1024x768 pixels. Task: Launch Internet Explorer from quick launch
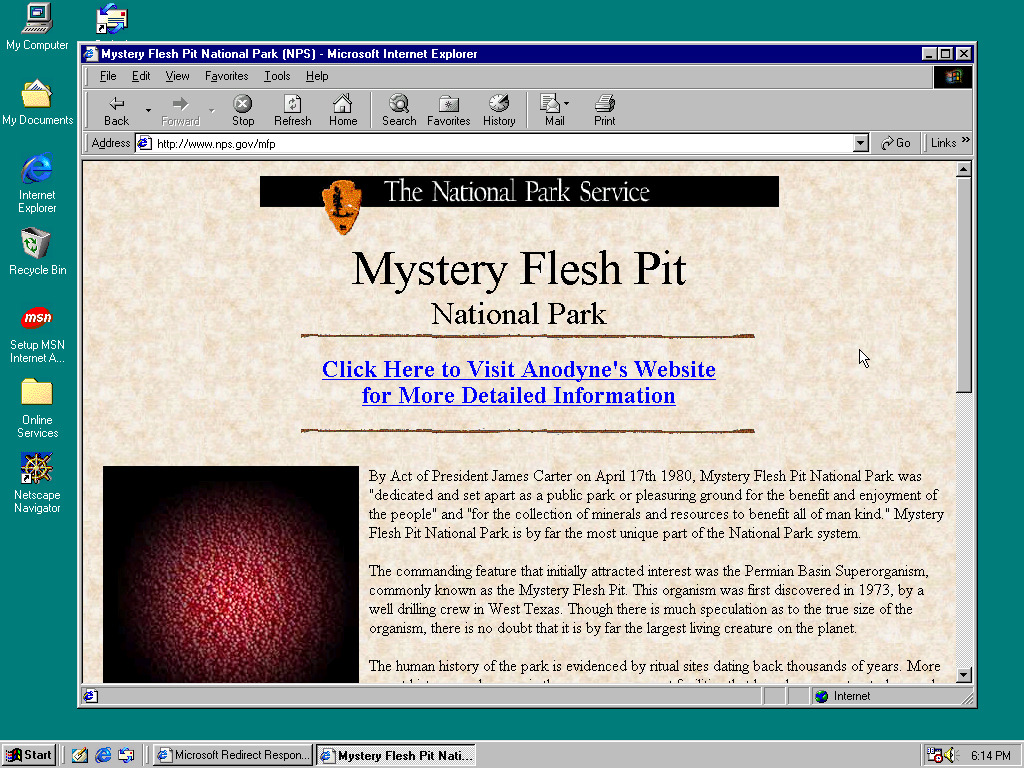coord(103,755)
